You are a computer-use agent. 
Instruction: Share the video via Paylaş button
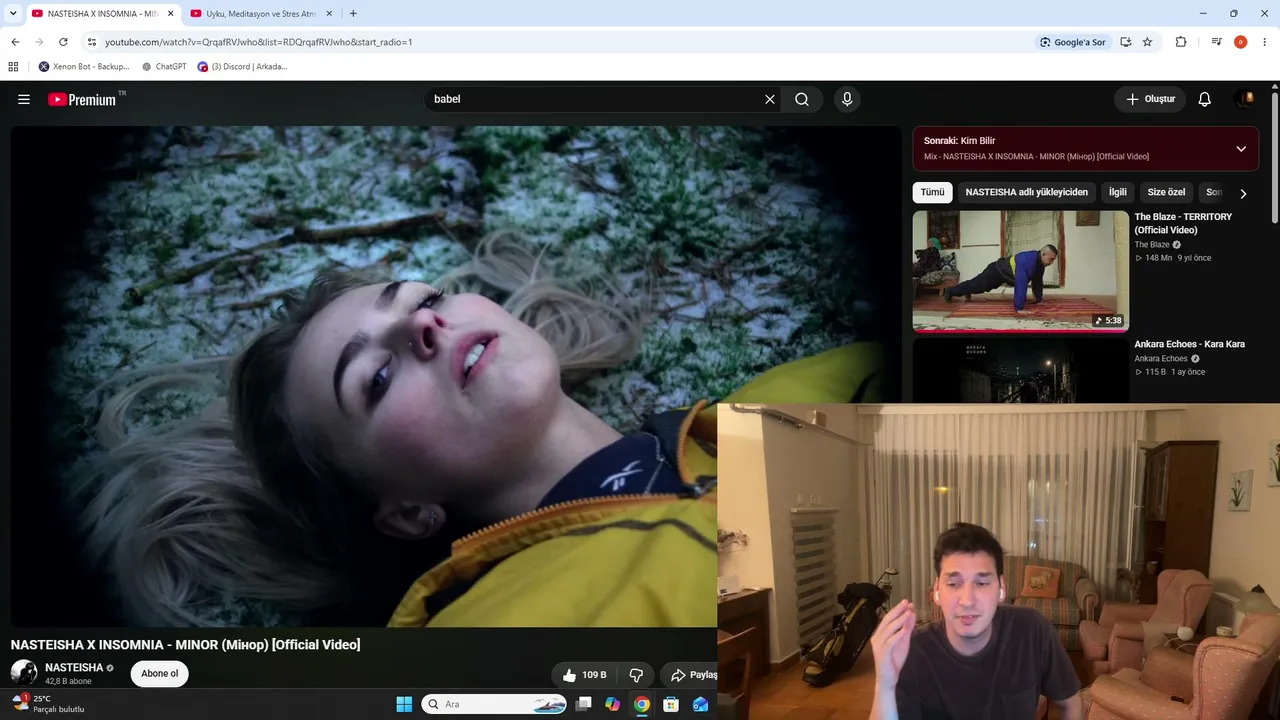[x=692, y=675]
